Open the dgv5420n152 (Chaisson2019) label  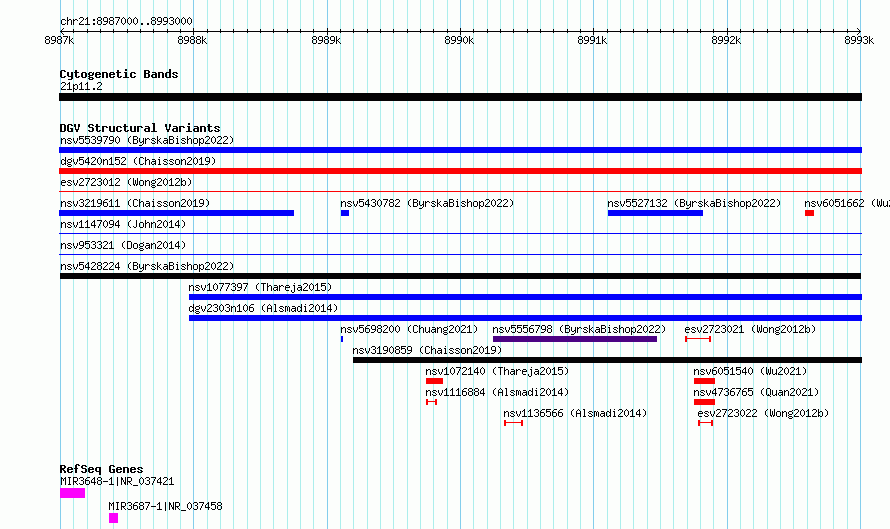point(138,161)
